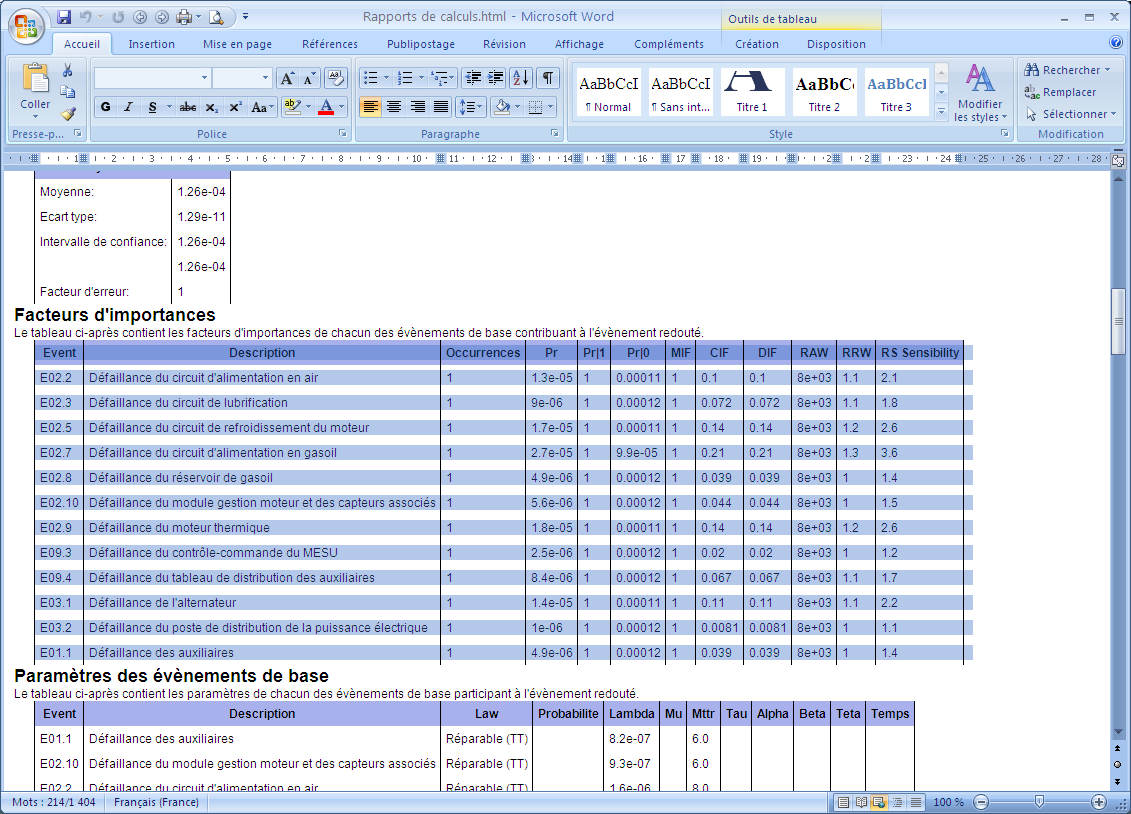
Task: Apply subscript formatting
Action: tap(211, 107)
